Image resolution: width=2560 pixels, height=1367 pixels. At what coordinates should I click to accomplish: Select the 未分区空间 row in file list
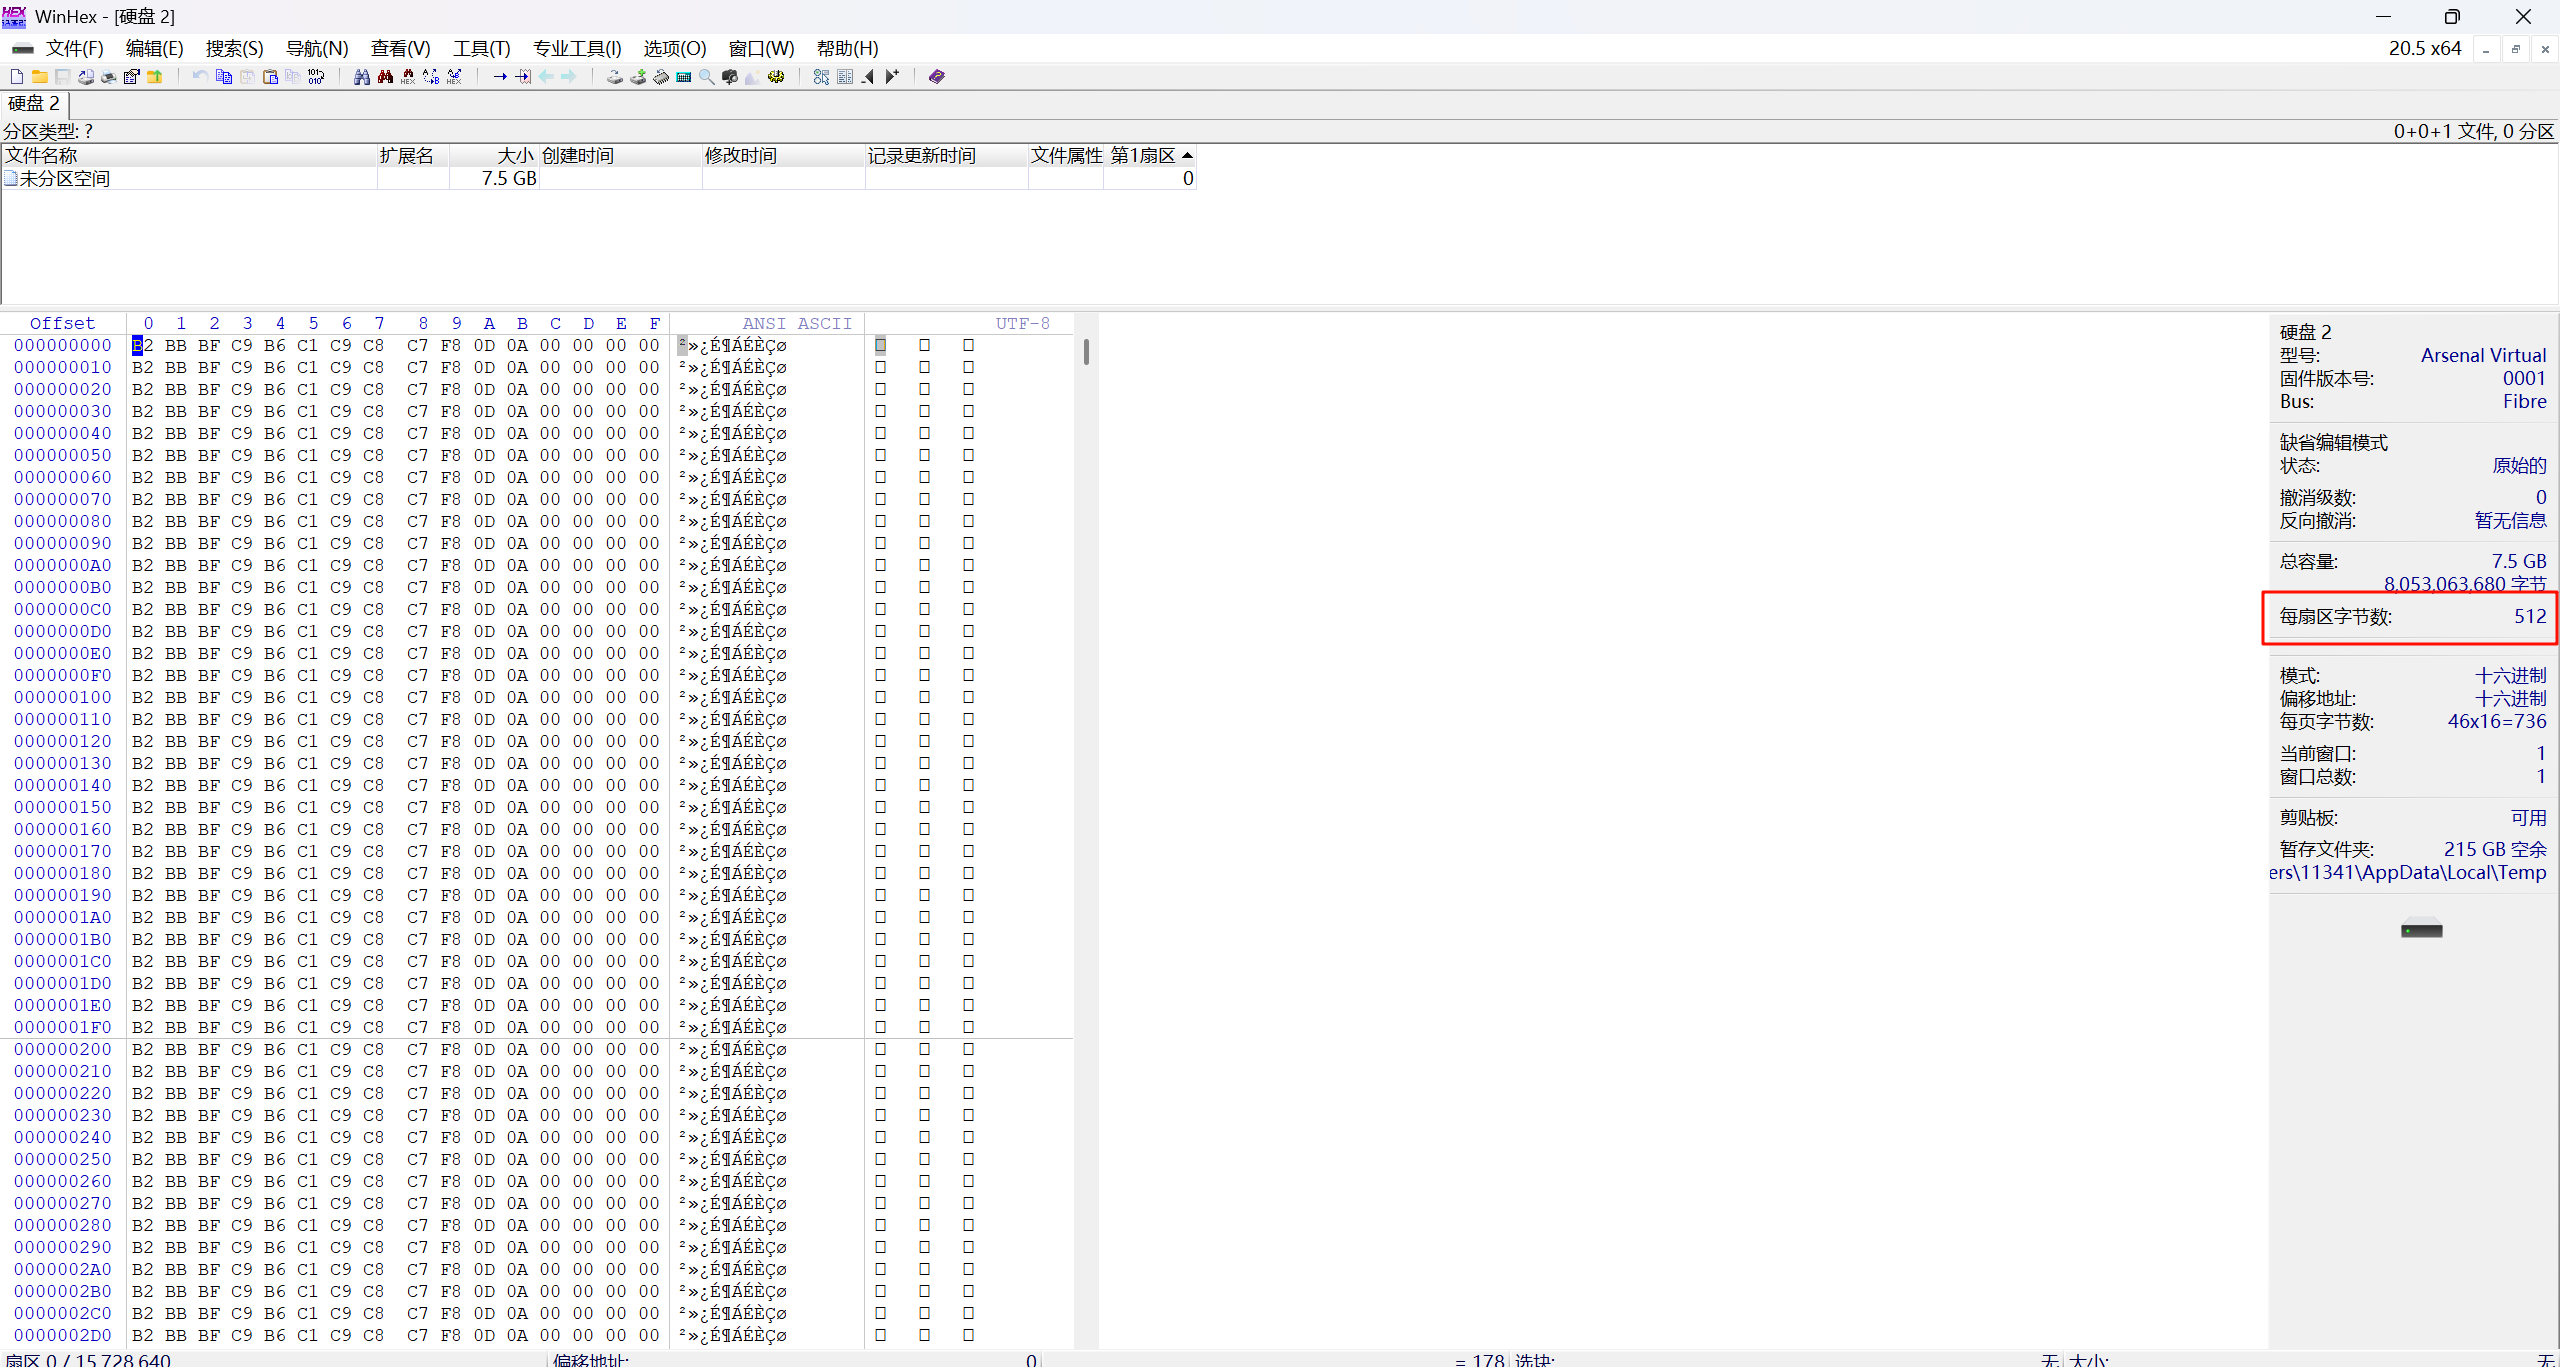(x=65, y=179)
